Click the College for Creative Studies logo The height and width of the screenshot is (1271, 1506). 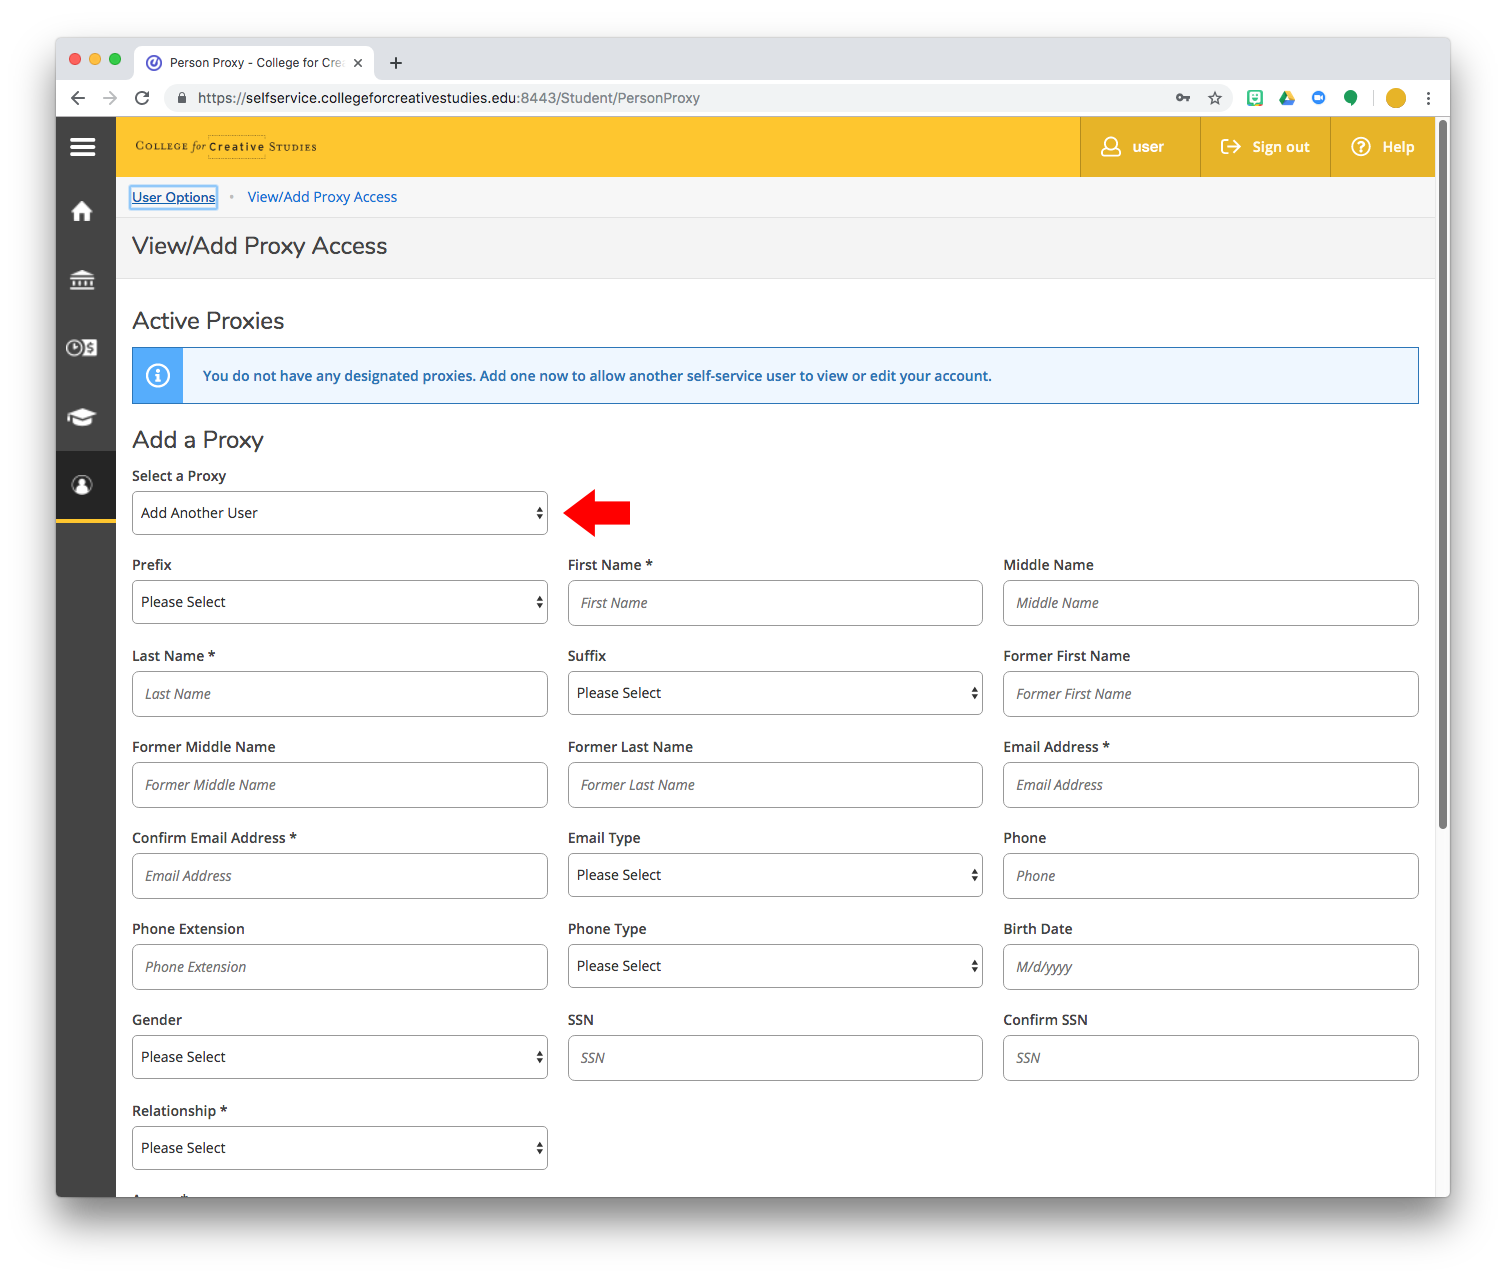(225, 146)
